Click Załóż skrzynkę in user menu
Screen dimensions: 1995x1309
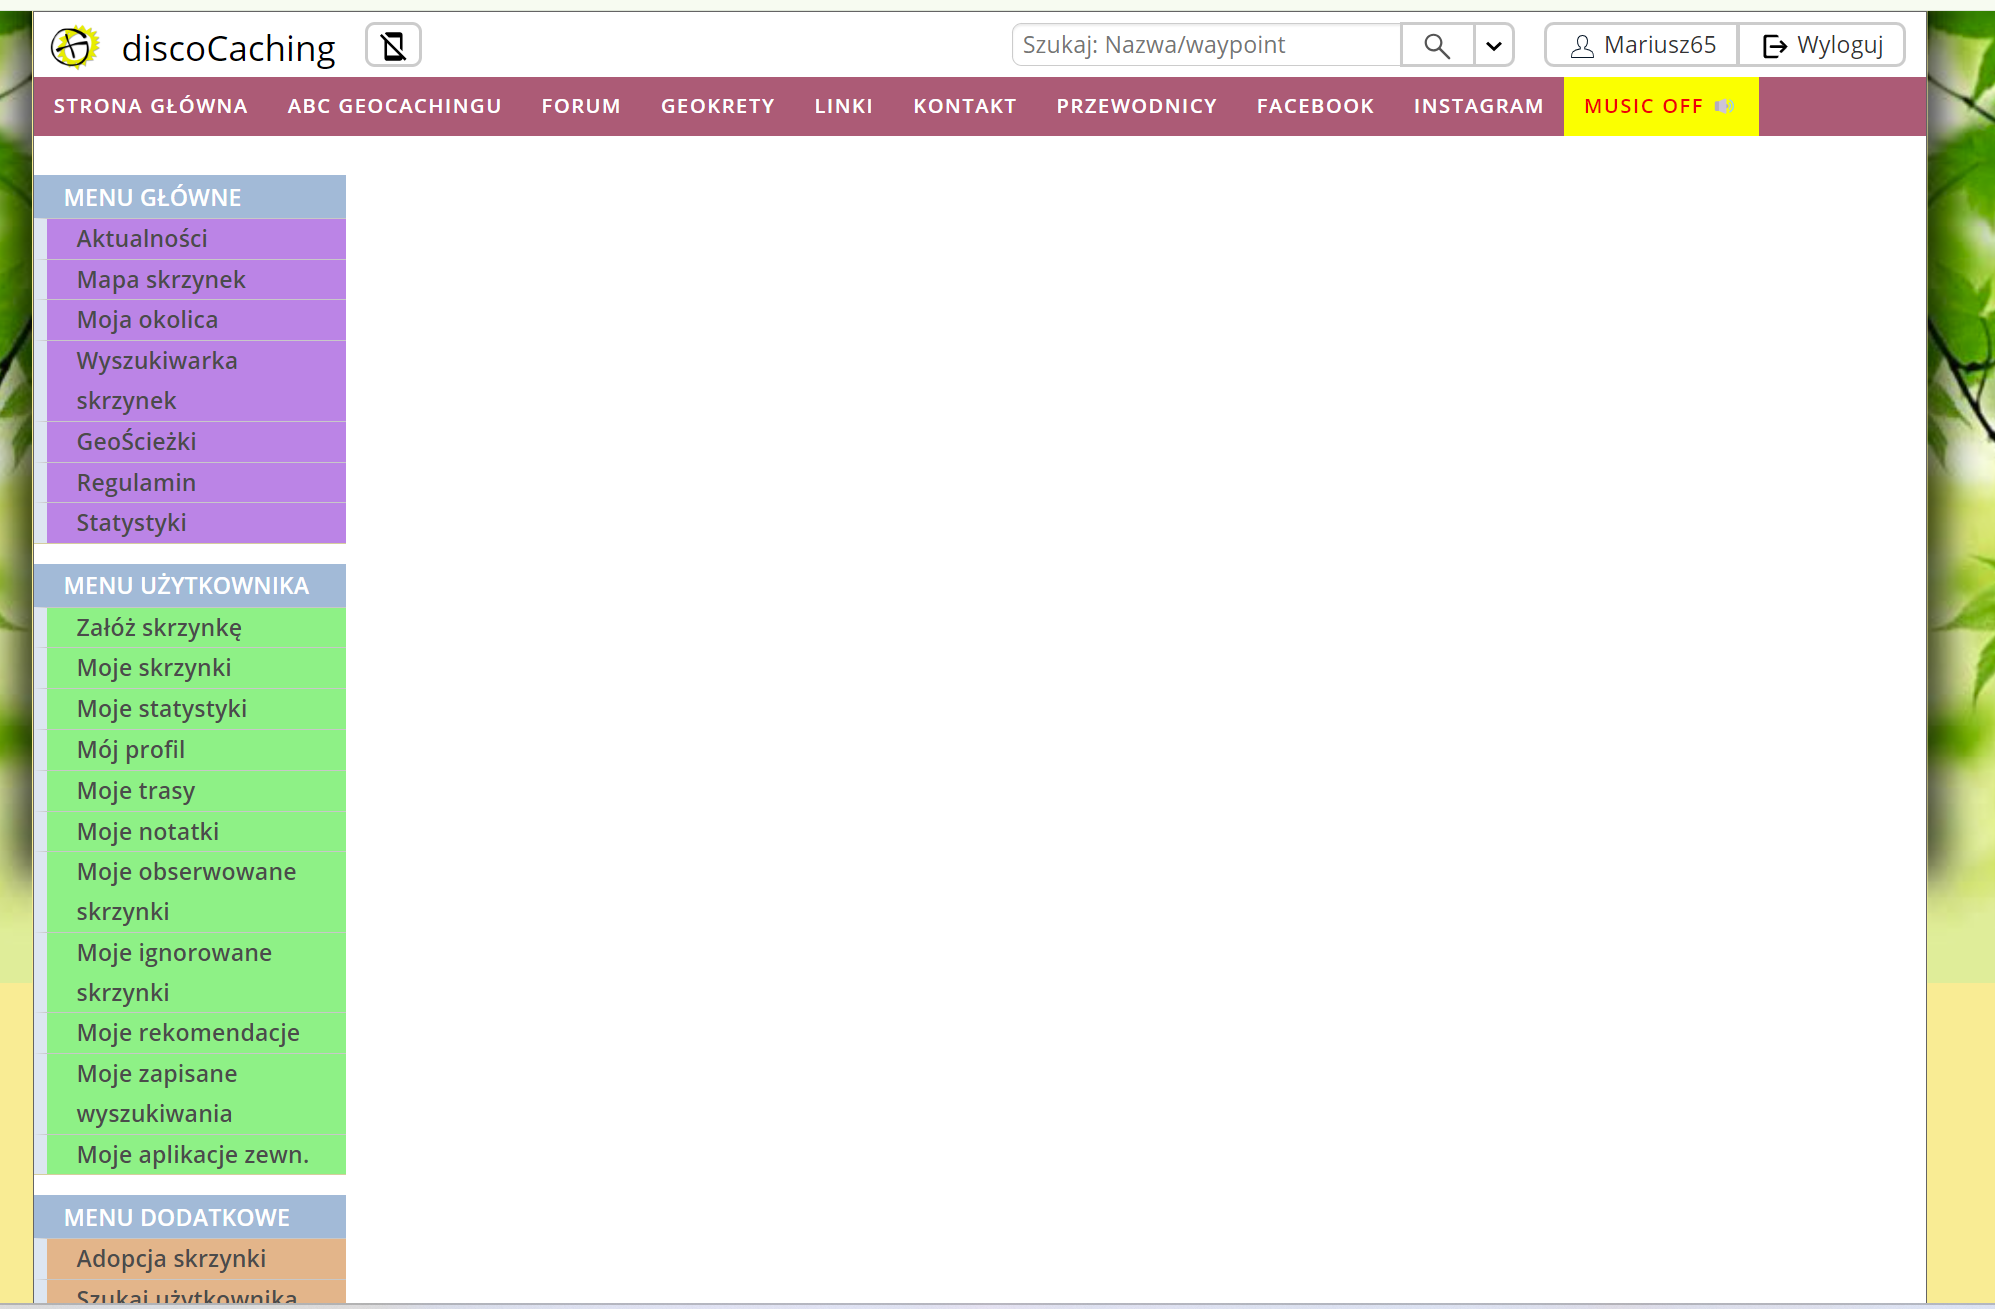[159, 628]
